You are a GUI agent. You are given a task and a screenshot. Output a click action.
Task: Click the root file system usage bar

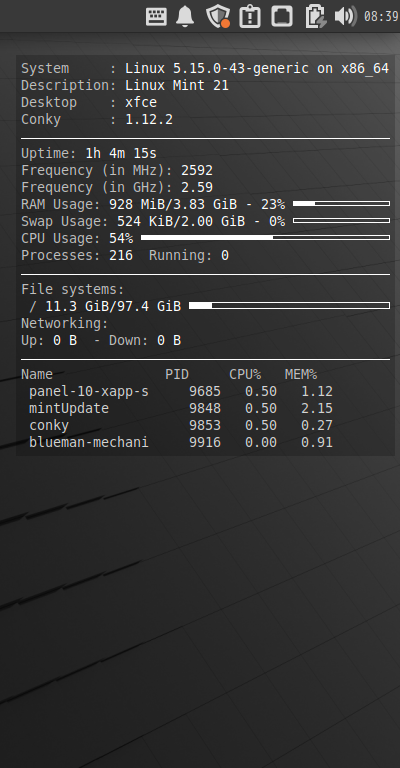pos(289,306)
